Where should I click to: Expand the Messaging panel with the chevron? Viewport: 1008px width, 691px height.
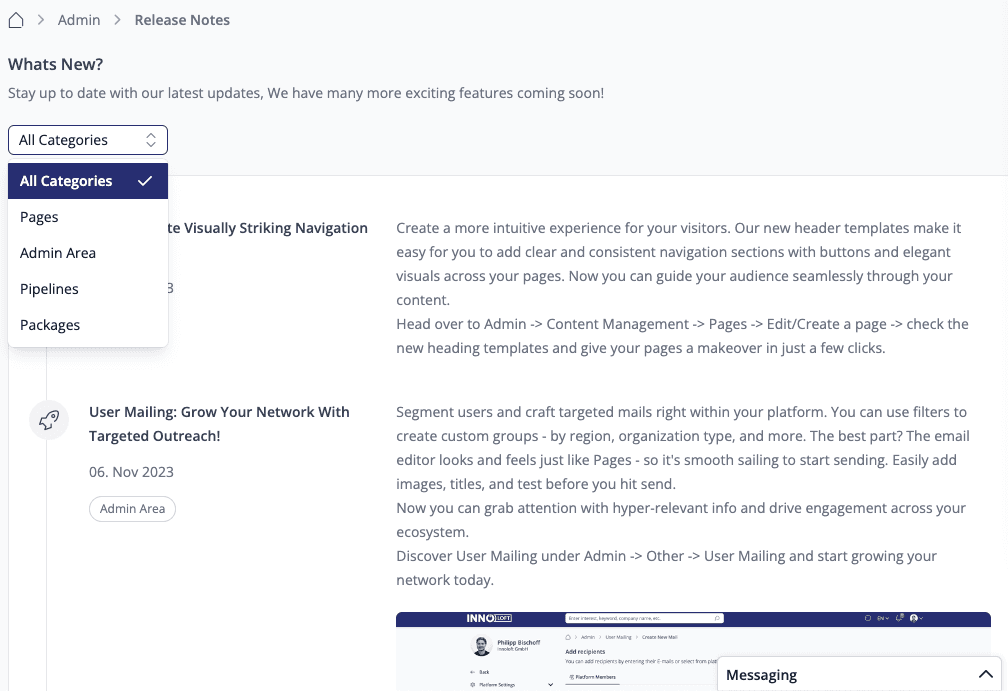click(985, 675)
